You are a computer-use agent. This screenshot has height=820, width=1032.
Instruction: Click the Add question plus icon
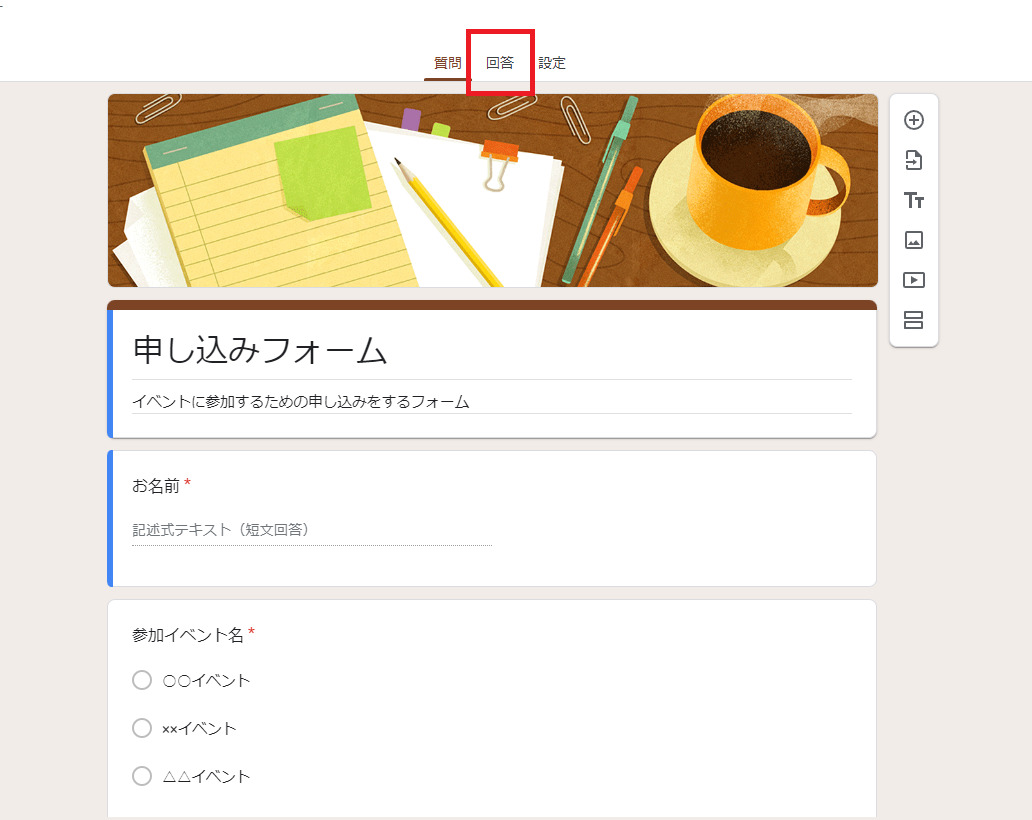click(914, 120)
